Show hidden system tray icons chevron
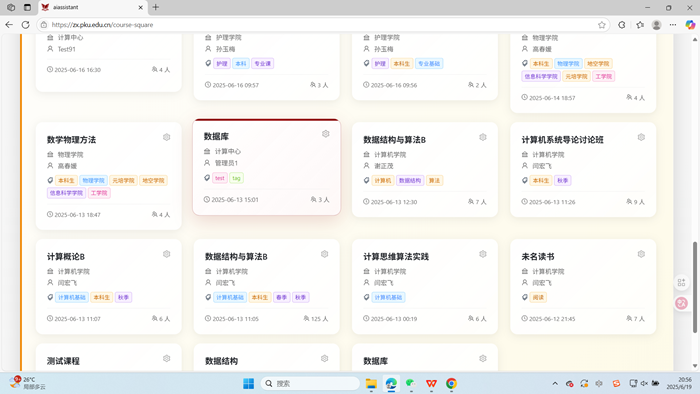Screen dimensions: 700x394 pos(555,383)
